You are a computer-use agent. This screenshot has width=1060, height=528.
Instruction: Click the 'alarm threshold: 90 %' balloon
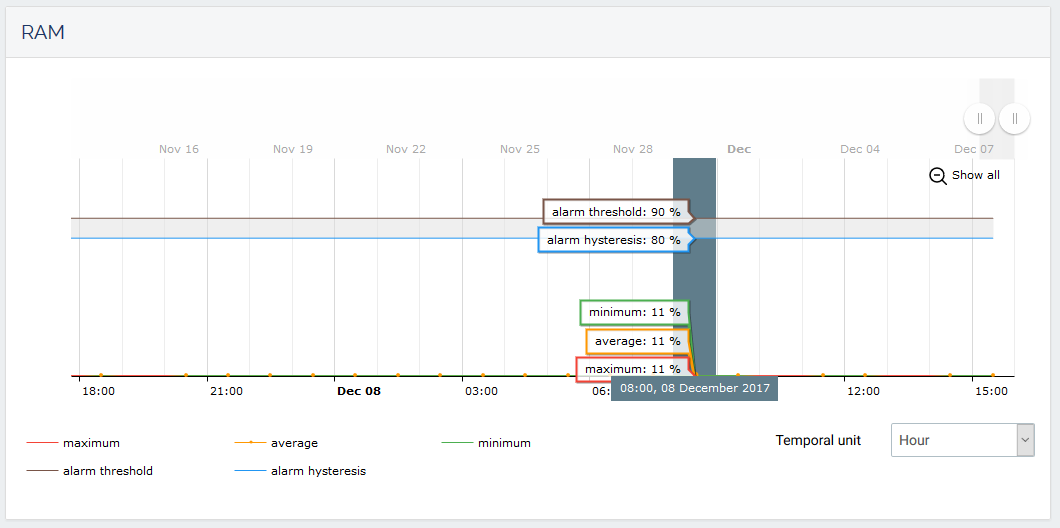(616, 212)
